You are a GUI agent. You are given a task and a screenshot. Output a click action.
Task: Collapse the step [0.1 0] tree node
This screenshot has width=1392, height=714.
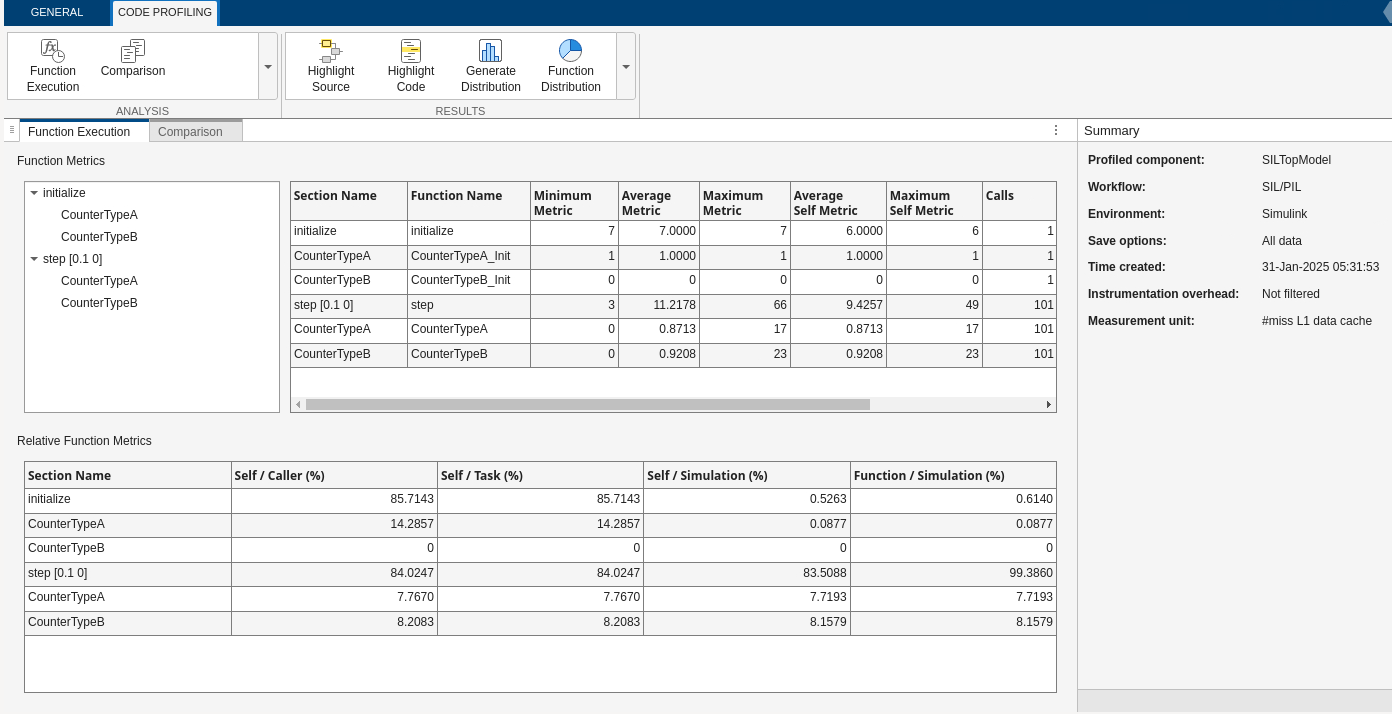point(35,259)
